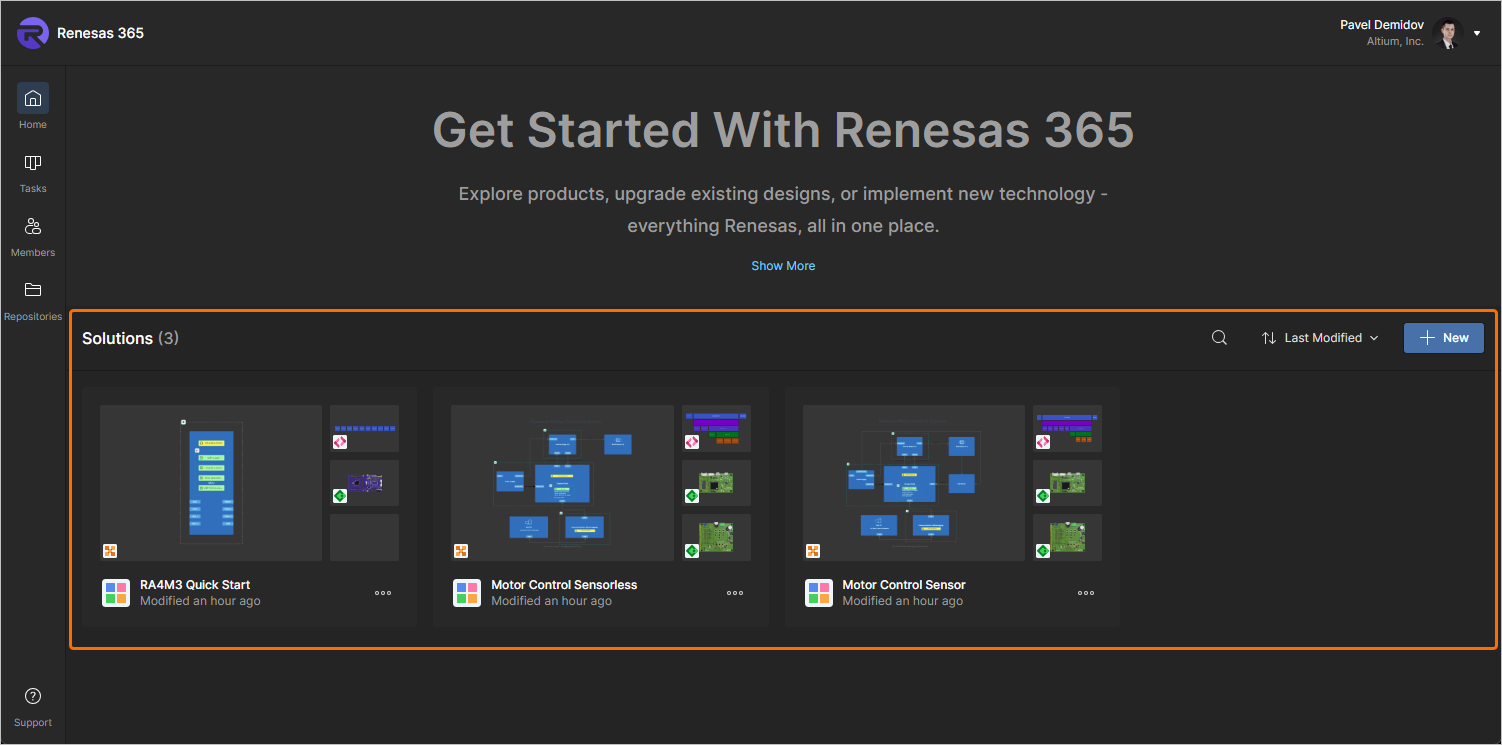Click the Solutions search magnifier icon

[x=1219, y=338]
